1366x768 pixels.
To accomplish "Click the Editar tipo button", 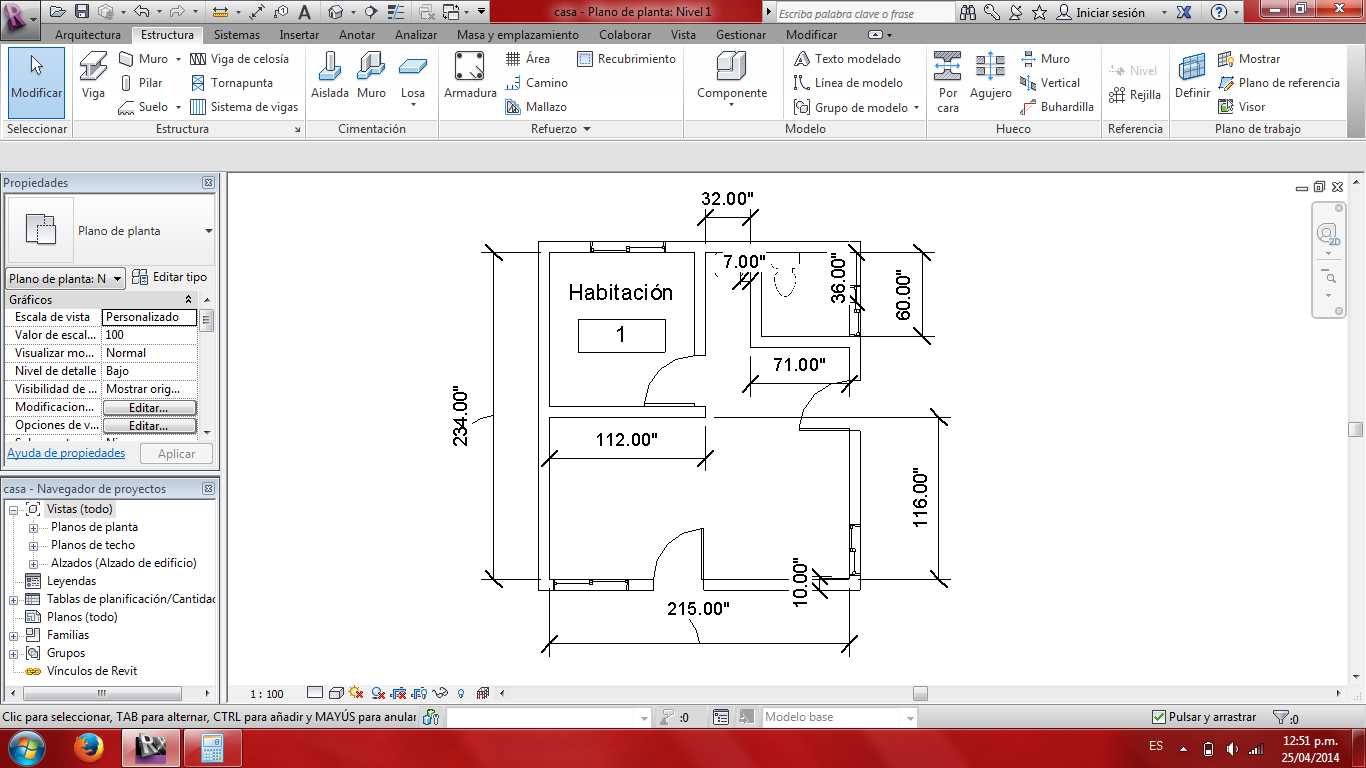I will tap(170, 277).
